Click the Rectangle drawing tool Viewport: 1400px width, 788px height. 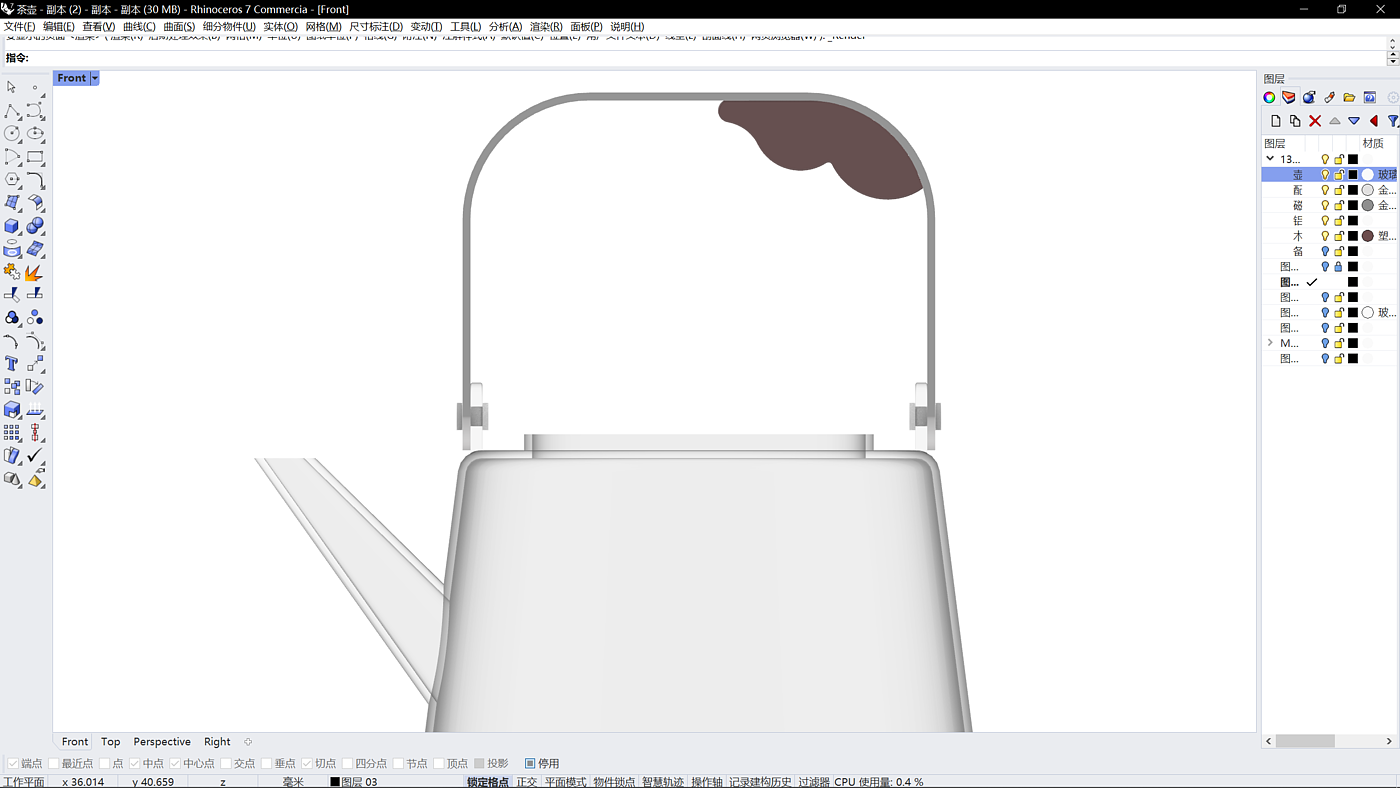click(35, 157)
